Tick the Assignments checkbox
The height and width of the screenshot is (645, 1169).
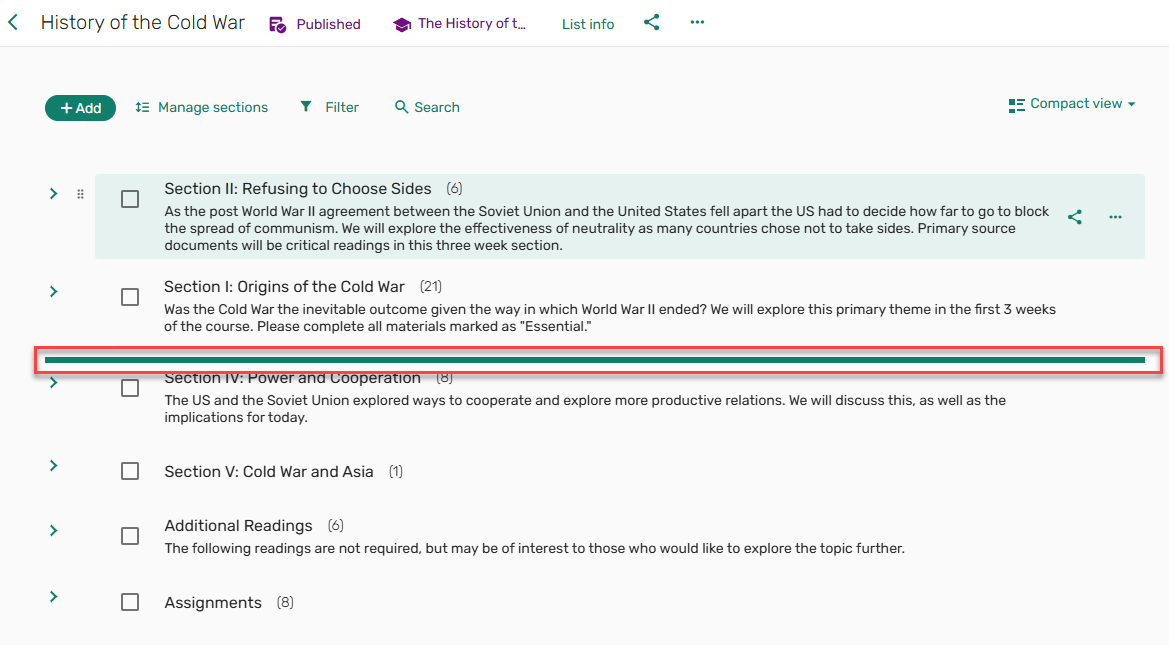[x=130, y=602]
